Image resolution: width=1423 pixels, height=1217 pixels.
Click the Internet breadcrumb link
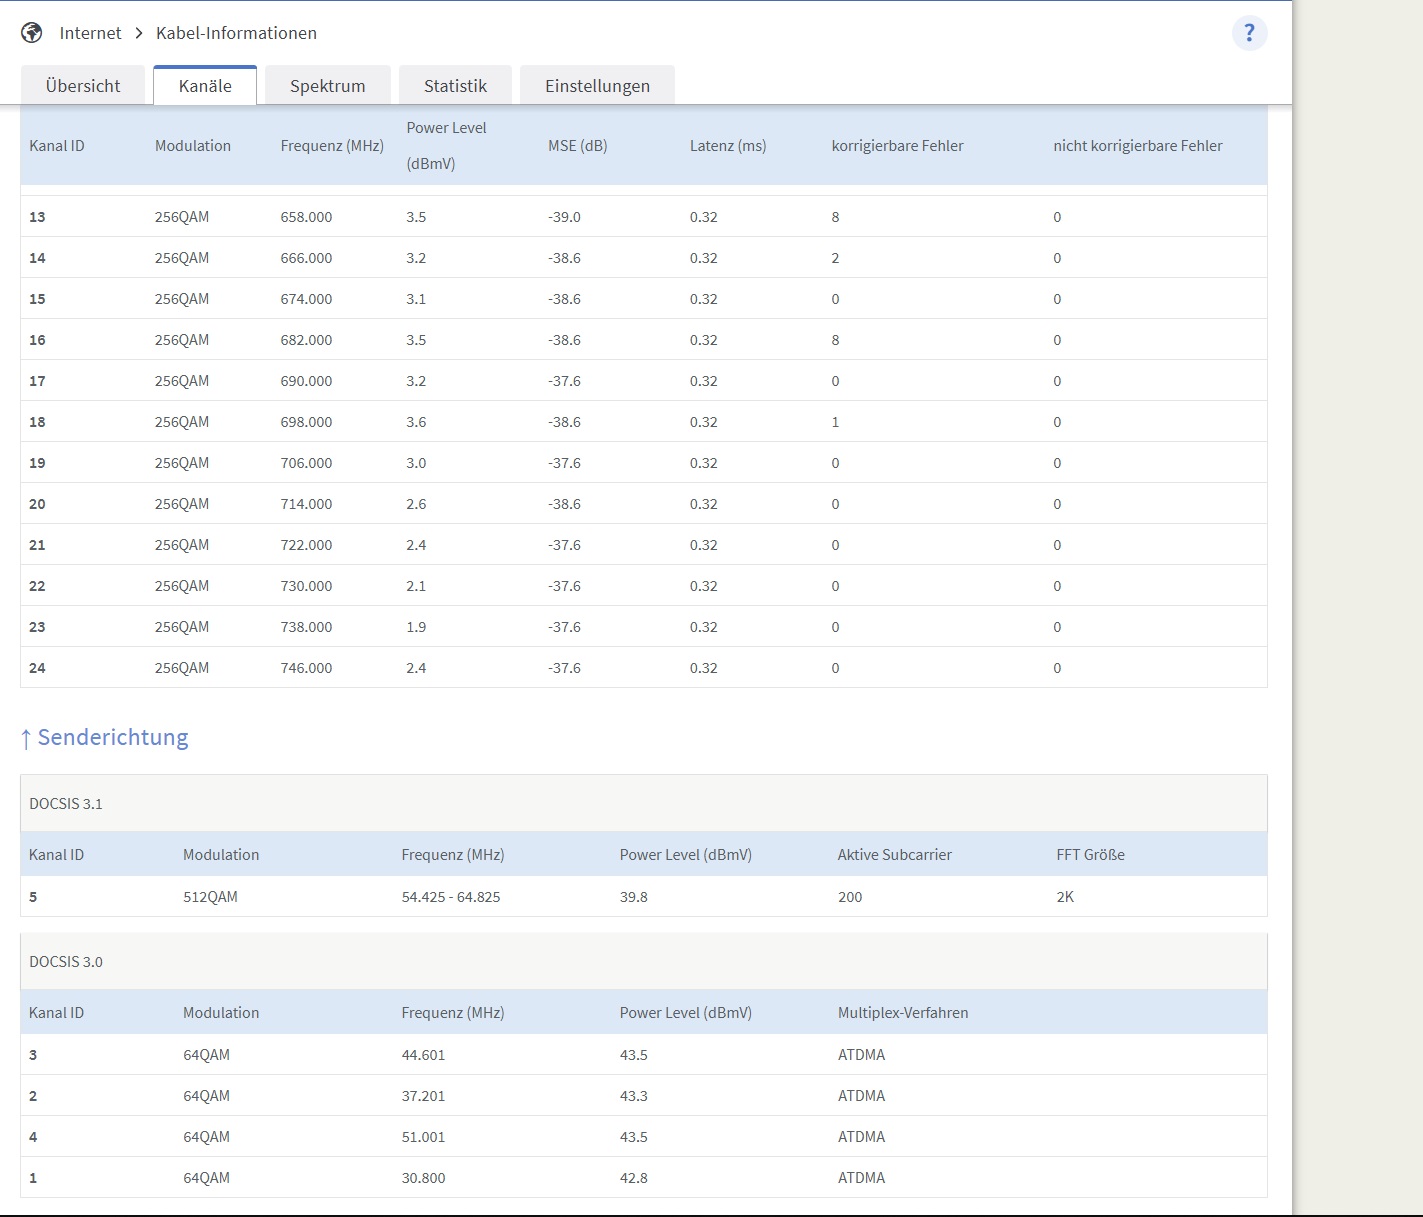point(90,33)
